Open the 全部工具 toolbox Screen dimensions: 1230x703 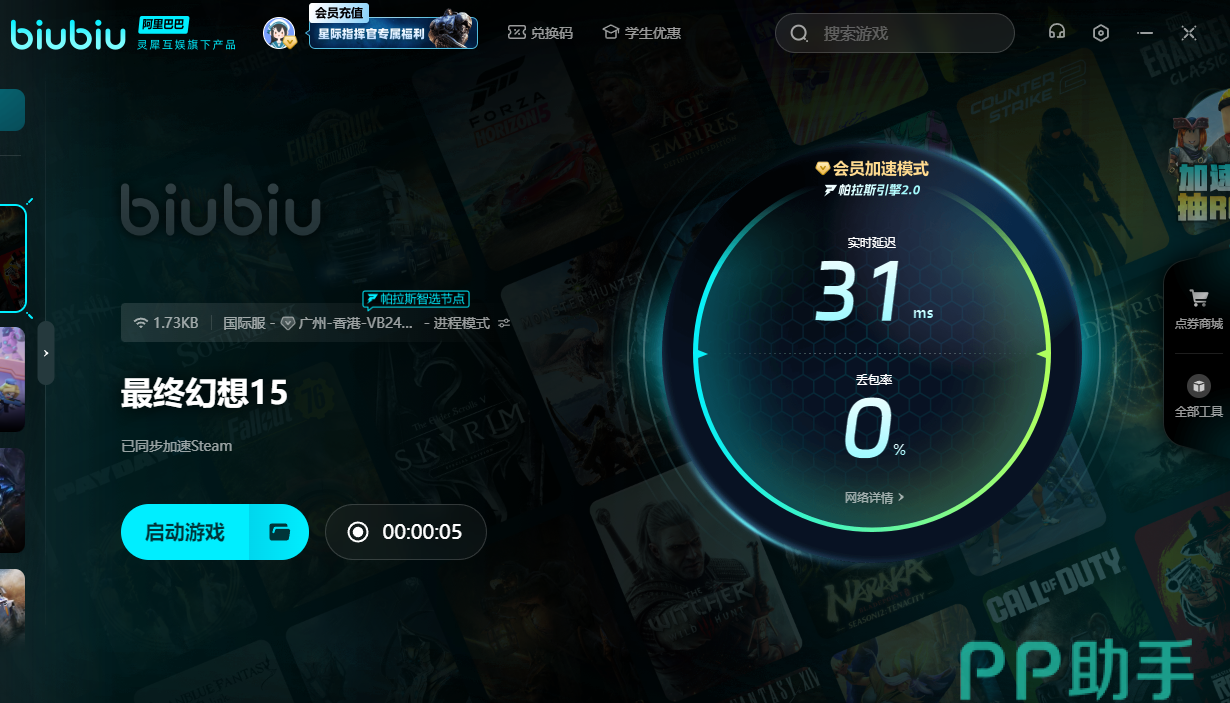(x=1198, y=396)
